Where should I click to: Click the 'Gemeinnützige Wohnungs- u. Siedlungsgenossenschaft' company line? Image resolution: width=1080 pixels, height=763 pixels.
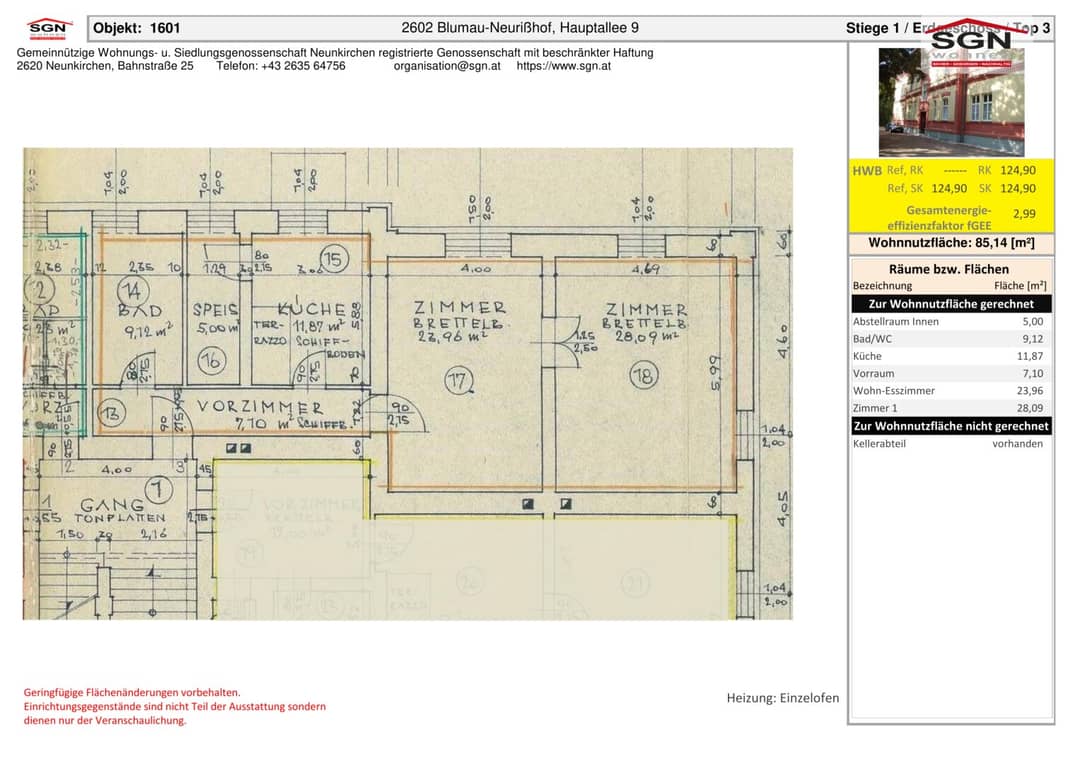pos(335,53)
